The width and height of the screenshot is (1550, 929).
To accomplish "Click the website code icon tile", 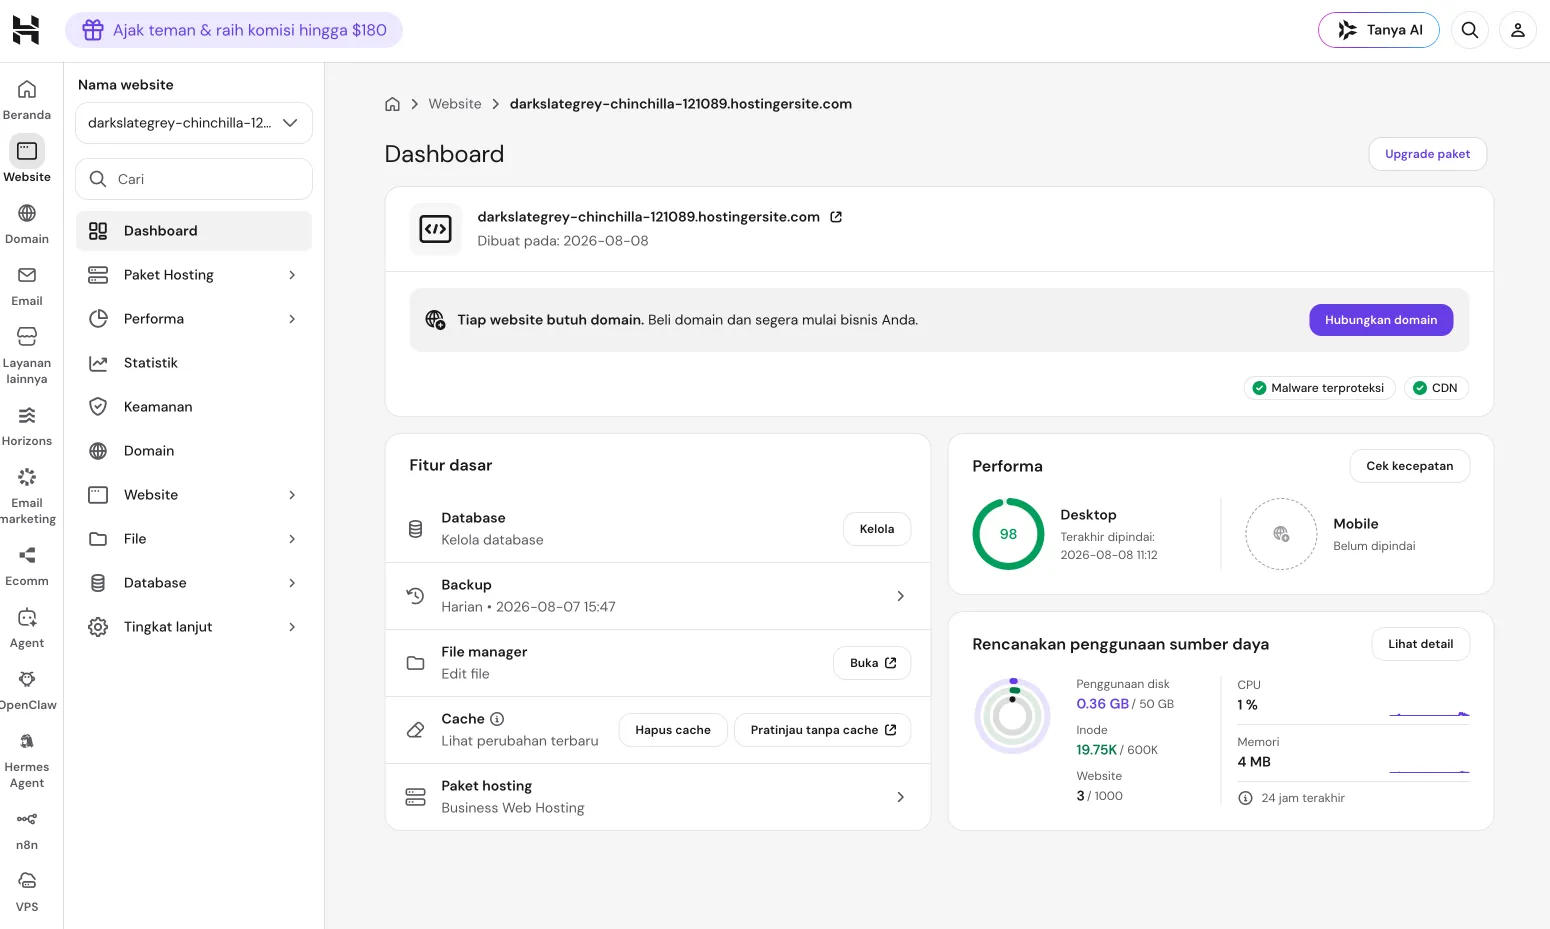I will (x=436, y=229).
